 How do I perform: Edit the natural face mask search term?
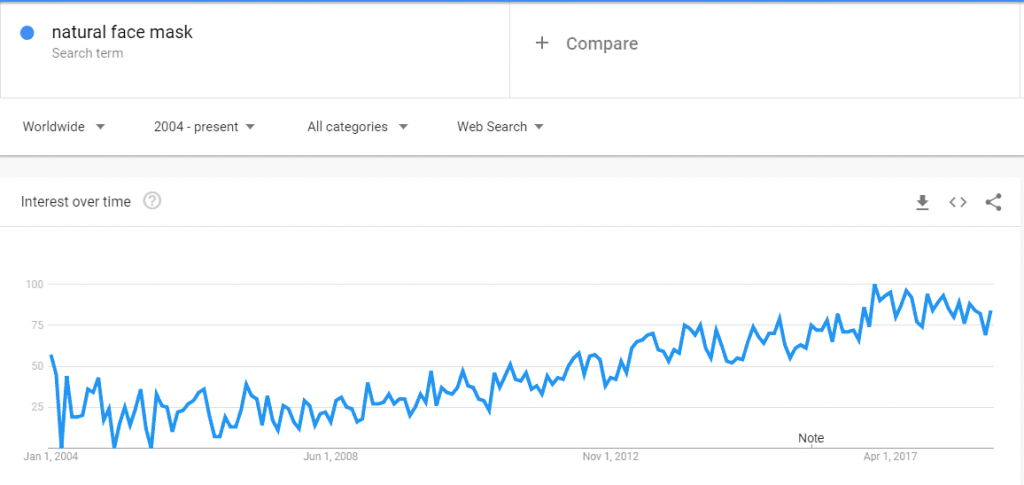pos(122,32)
